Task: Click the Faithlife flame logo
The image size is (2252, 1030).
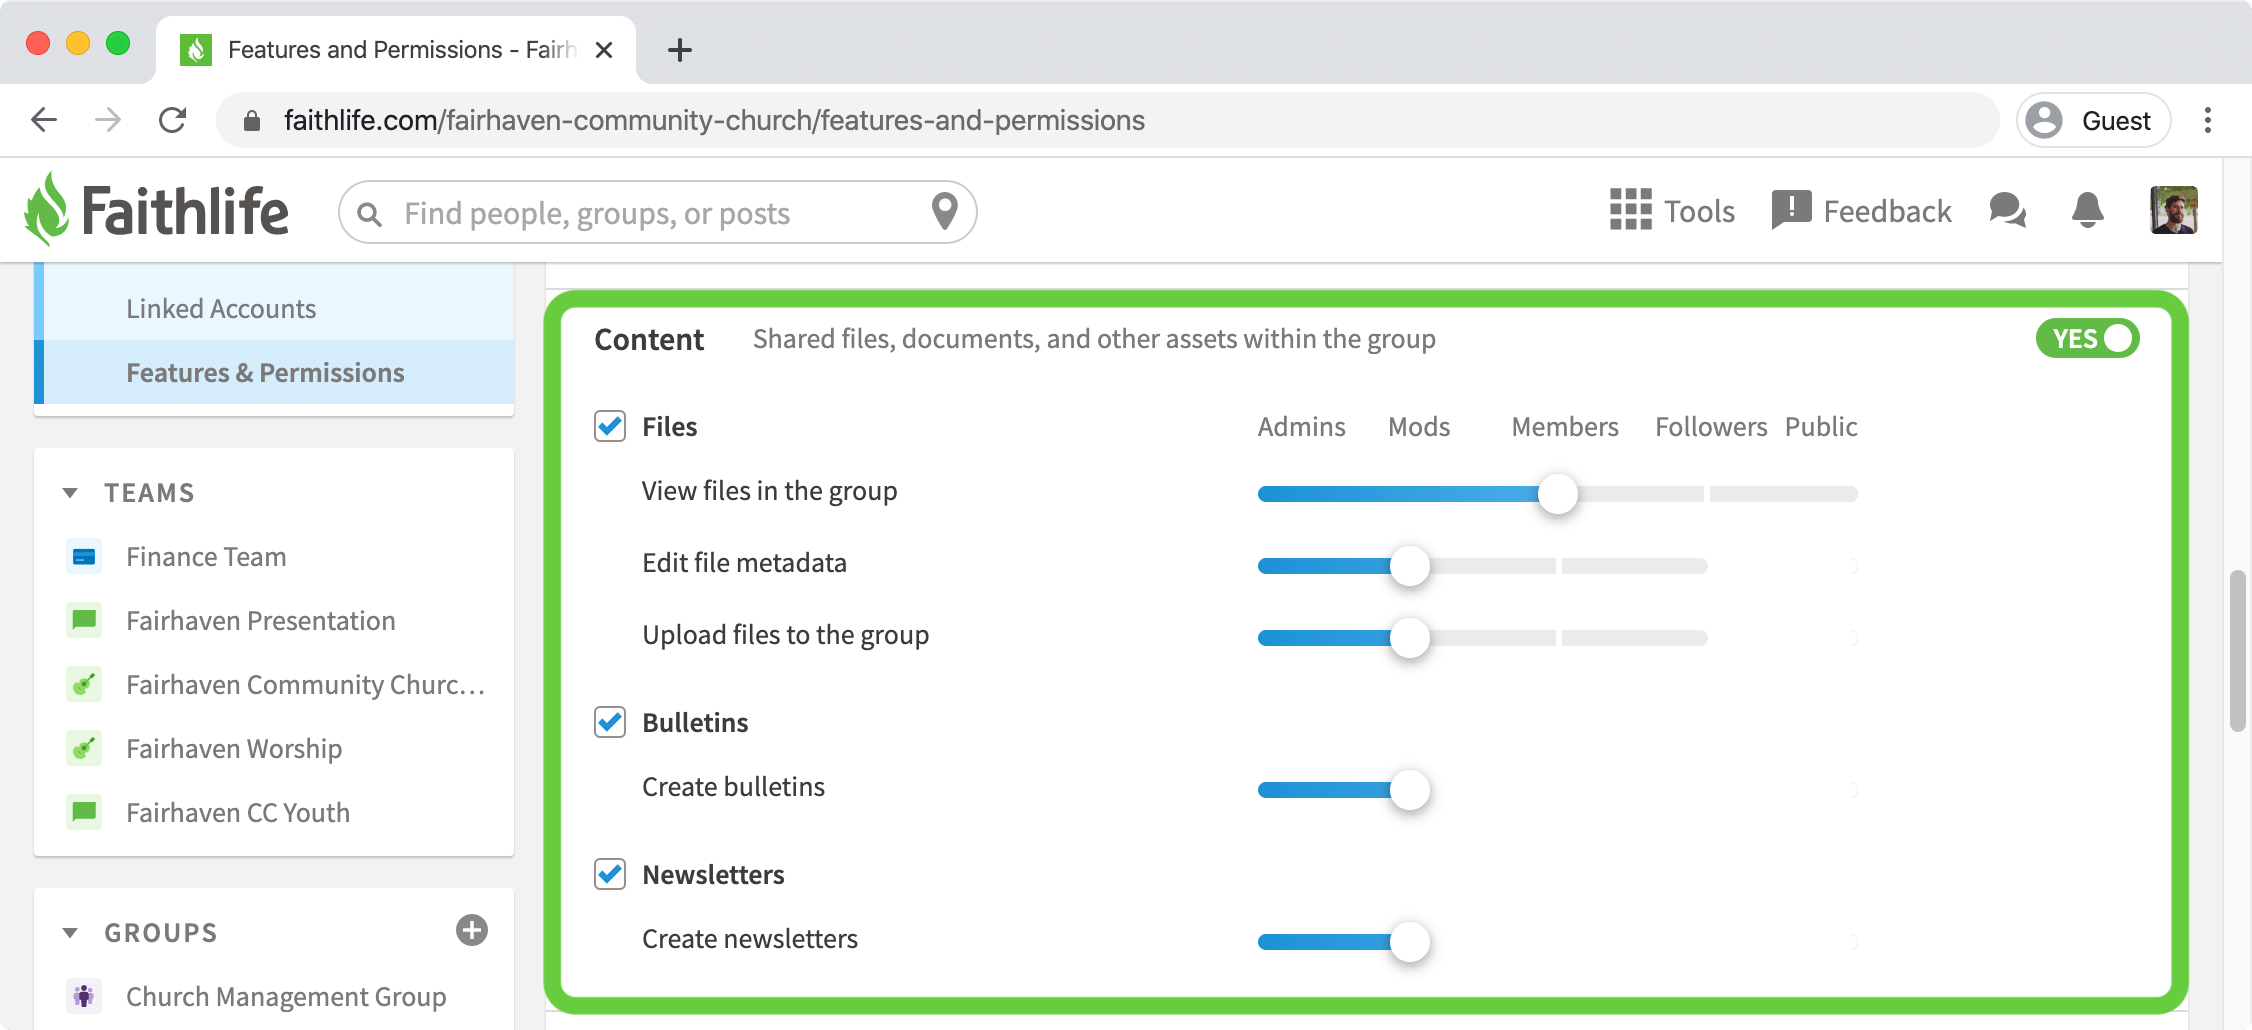Action: 47,209
